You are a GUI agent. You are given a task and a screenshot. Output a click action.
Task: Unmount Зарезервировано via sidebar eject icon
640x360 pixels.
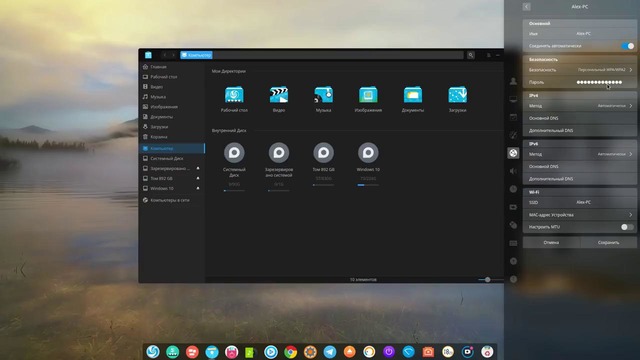(x=198, y=168)
